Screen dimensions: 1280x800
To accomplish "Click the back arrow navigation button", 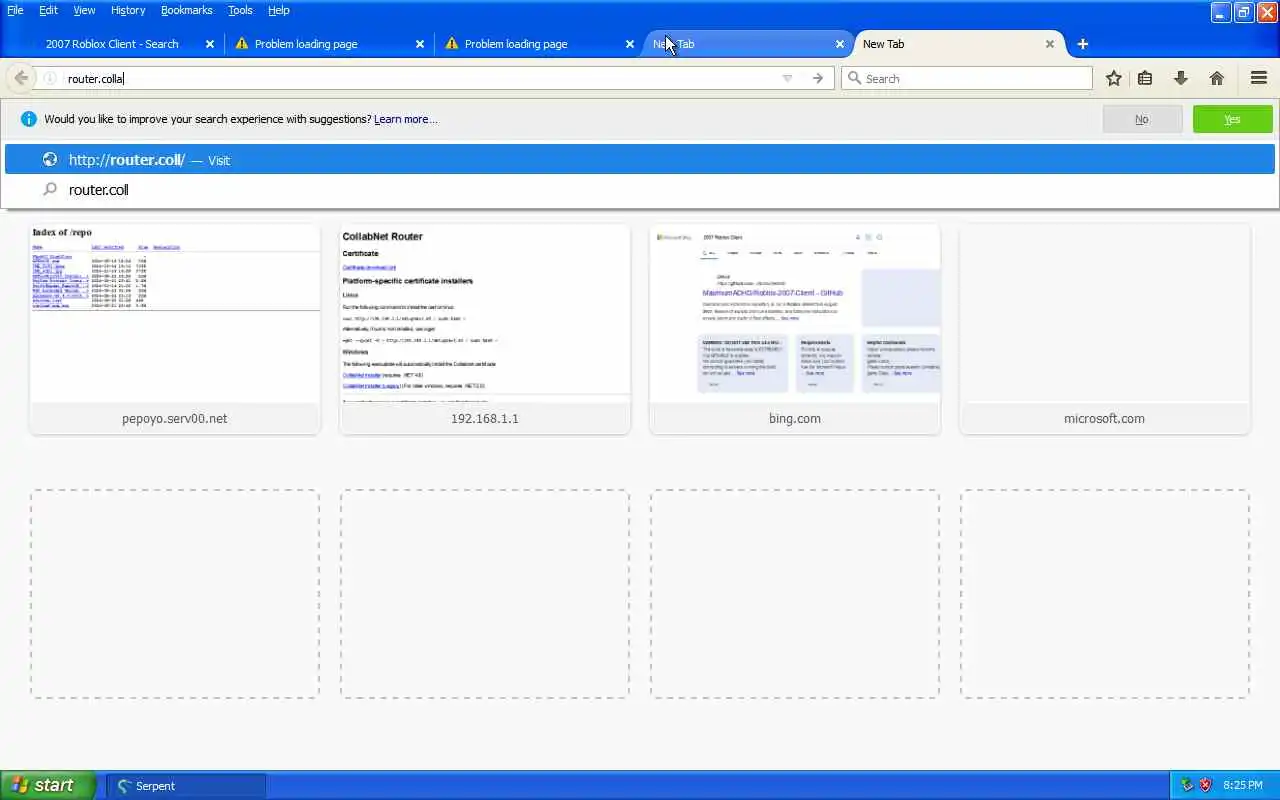I will pos(21,78).
